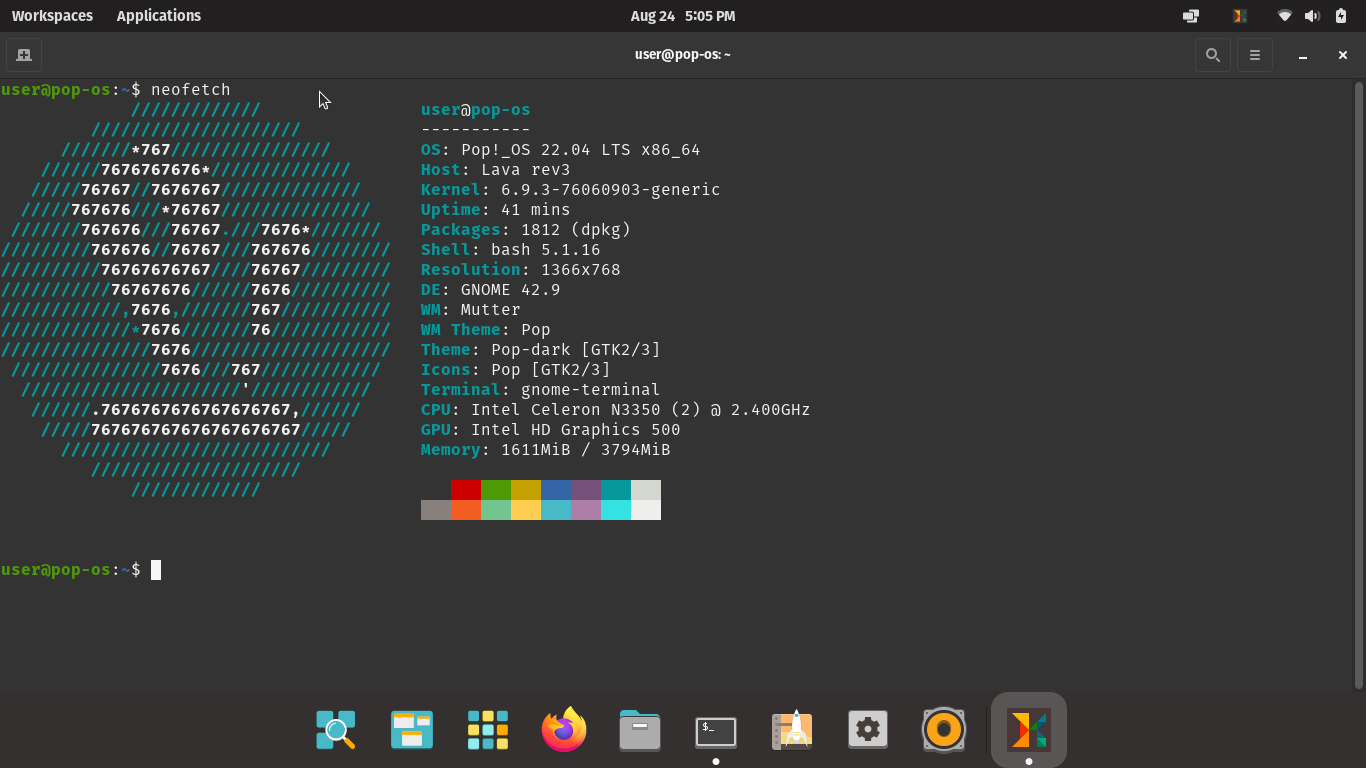This screenshot has width=1366, height=768.
Task: Show the application grid from the dock
Action: point(487,730)
